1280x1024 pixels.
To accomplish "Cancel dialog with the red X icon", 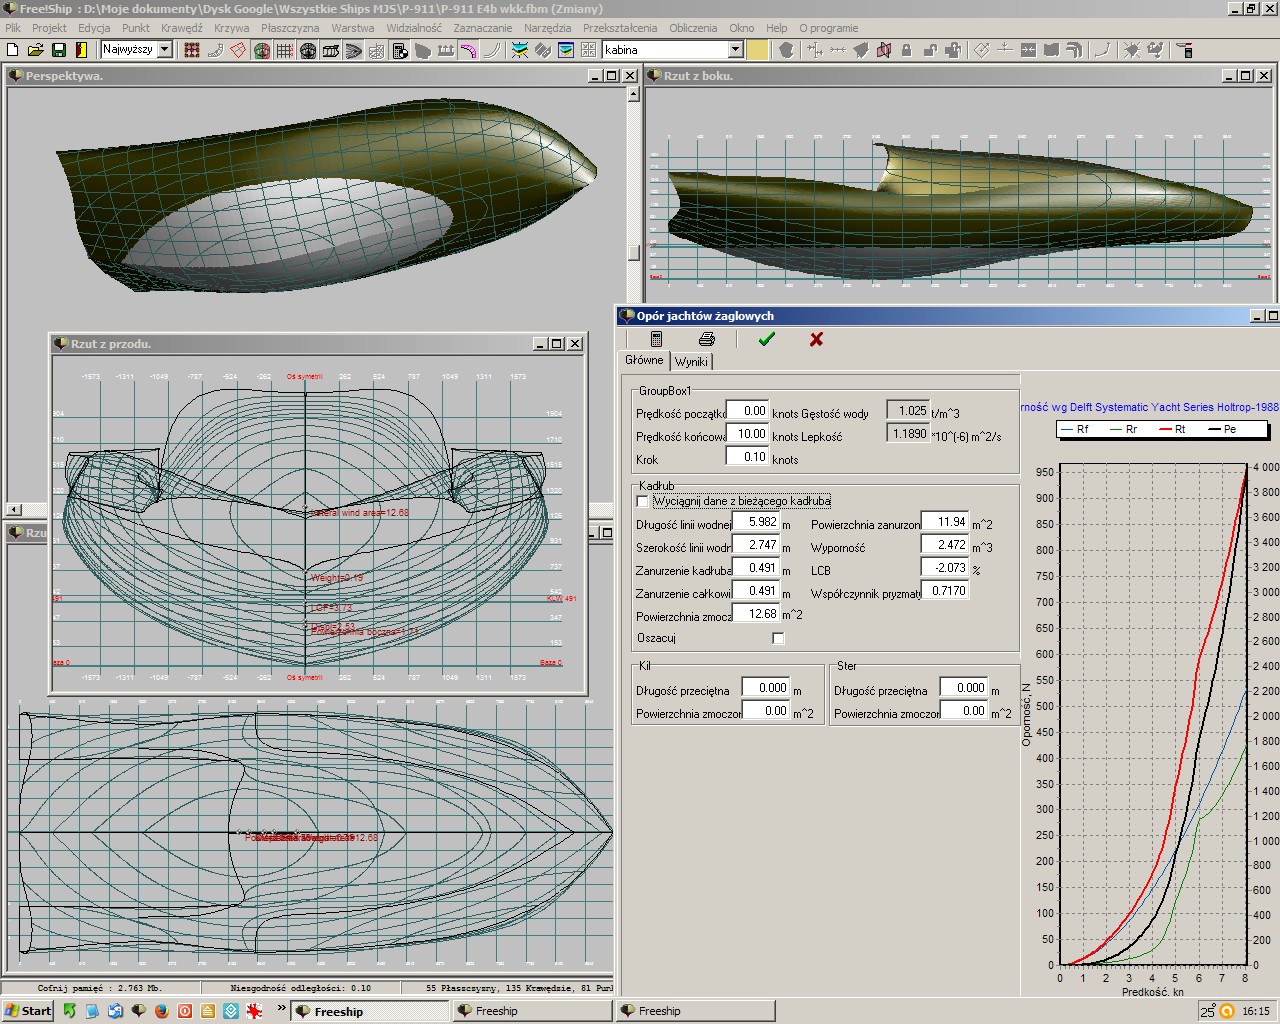I will pyautogui.click(x=816, y=339).
